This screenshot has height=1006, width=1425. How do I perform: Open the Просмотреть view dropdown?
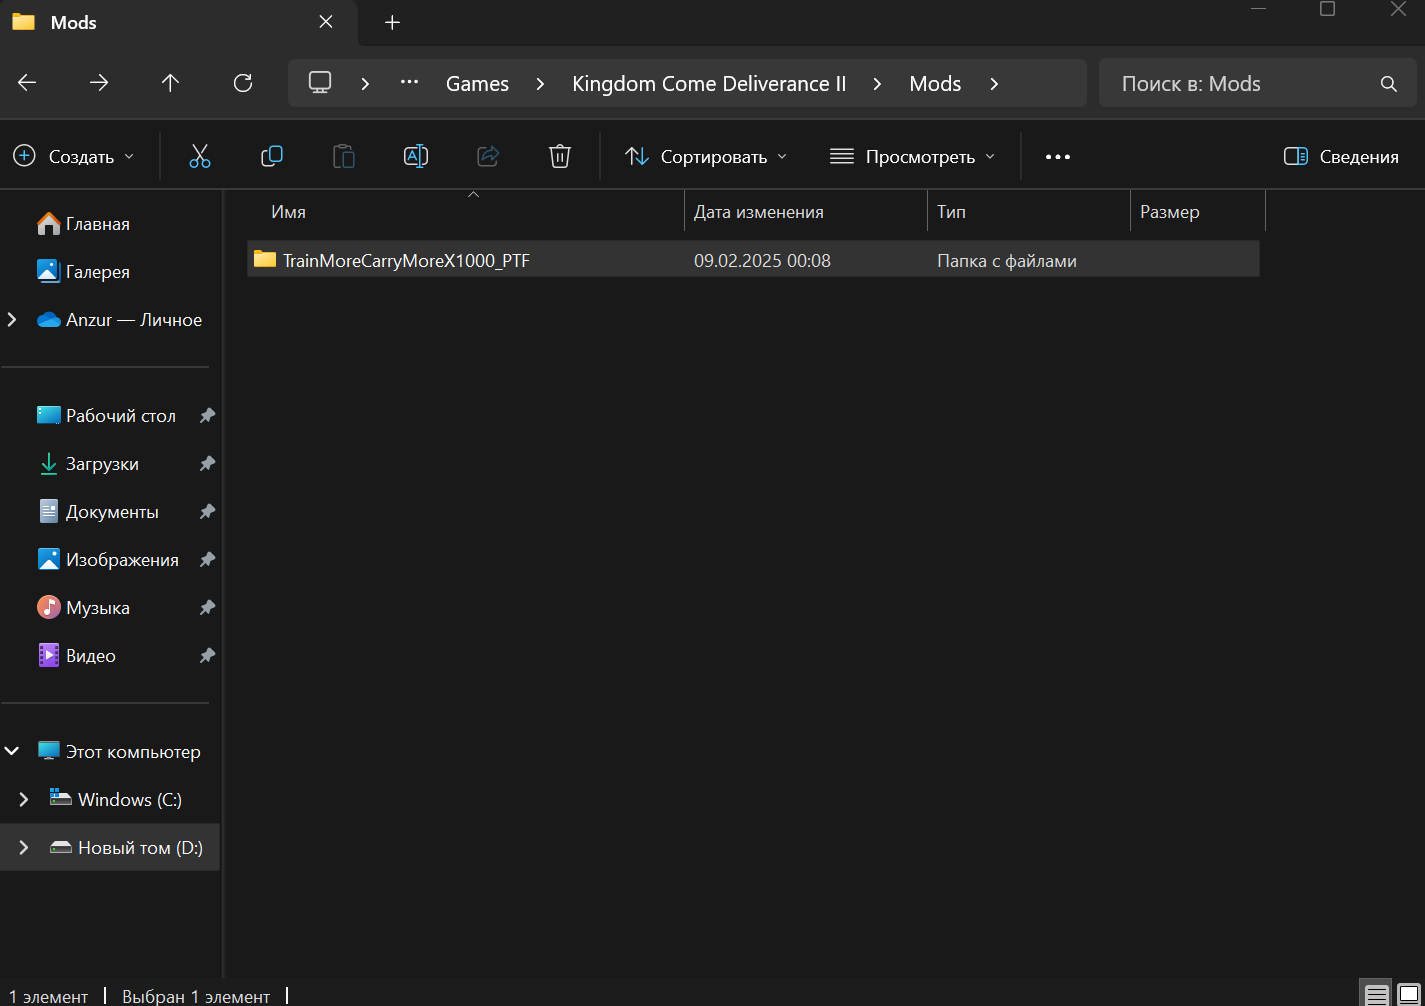point(912,156)
